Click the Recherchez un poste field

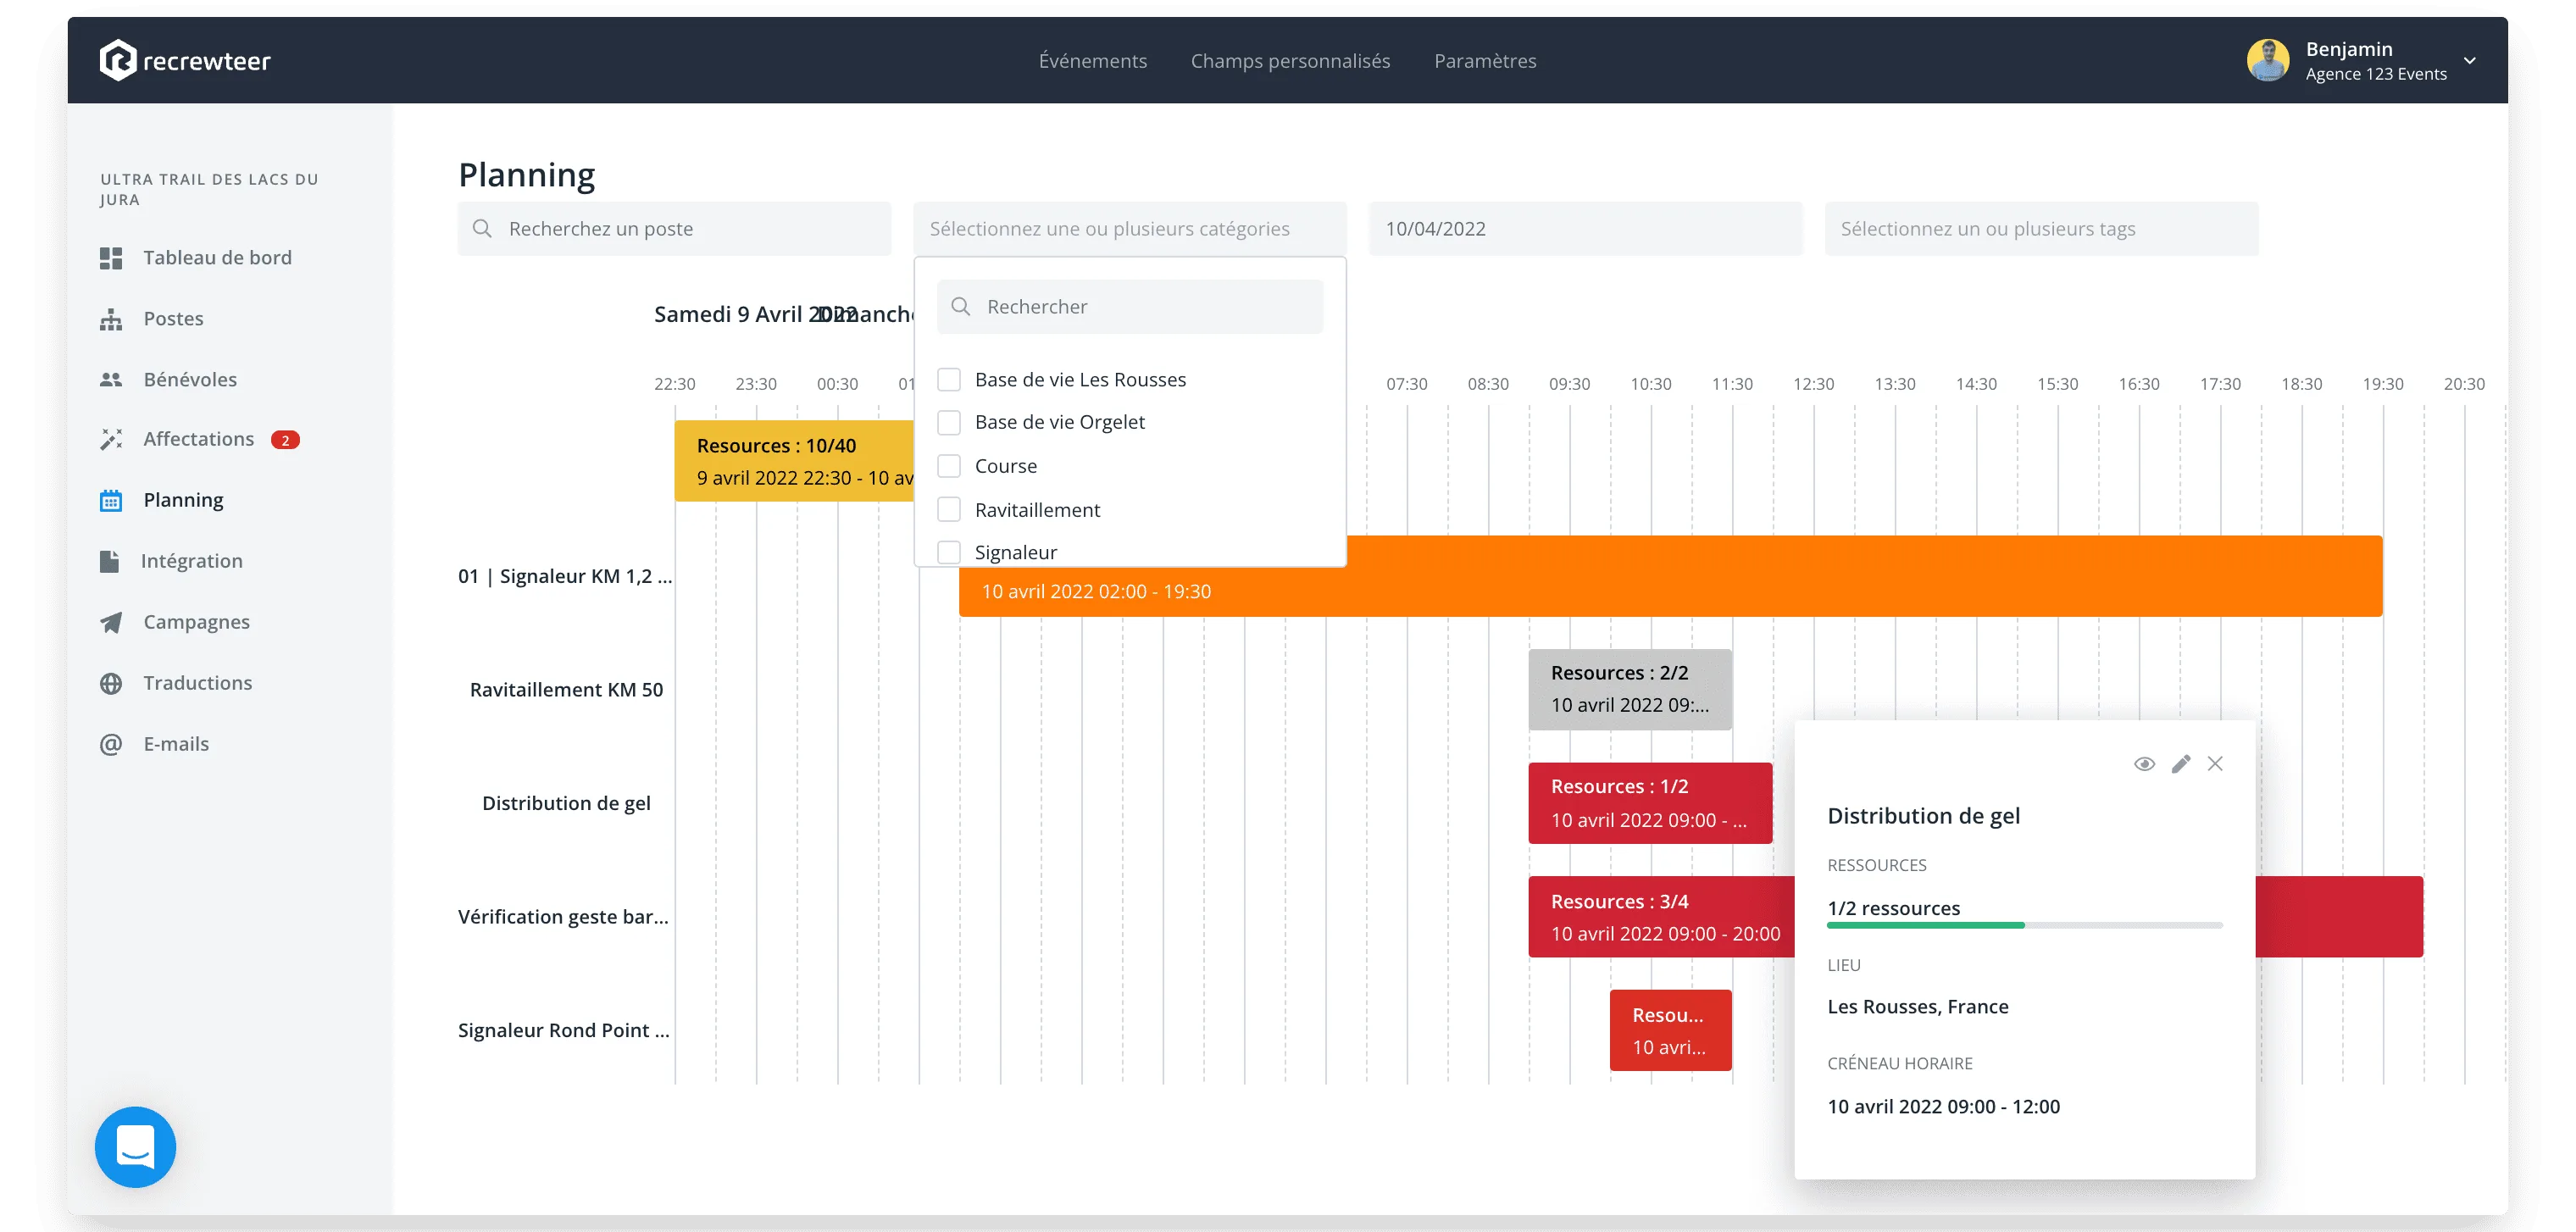[674, 229]
